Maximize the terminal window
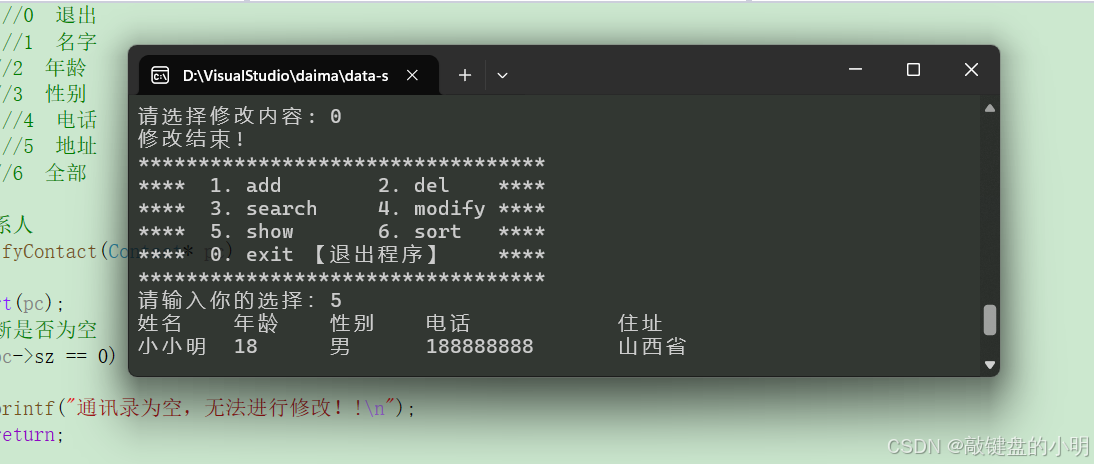This screenshot has height=464, width=1094. (913, 69)
